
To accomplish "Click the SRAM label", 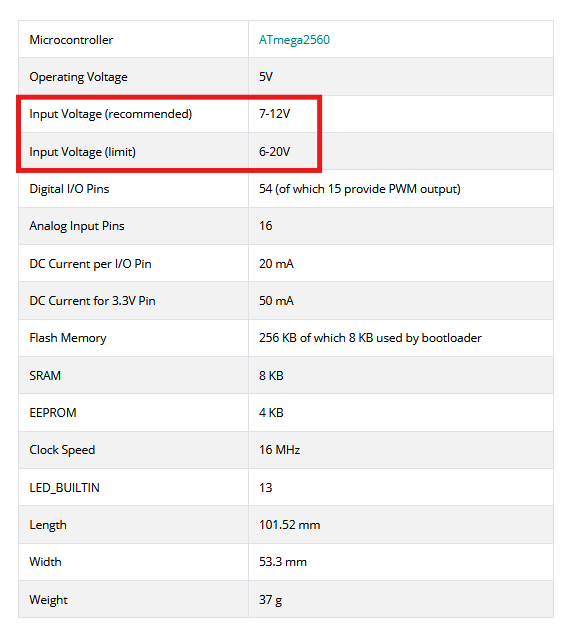I will click(x=45, y=375).
